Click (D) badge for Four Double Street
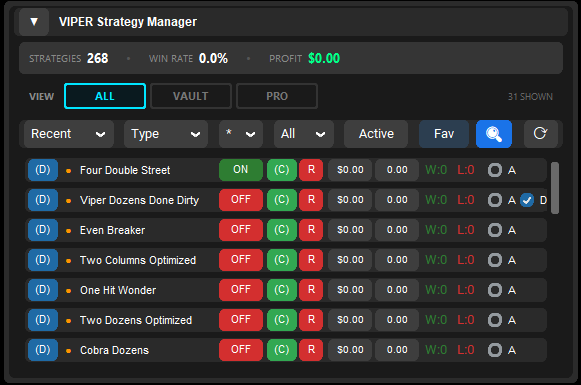This screenshot has width=581, height=385. [43, 170]
